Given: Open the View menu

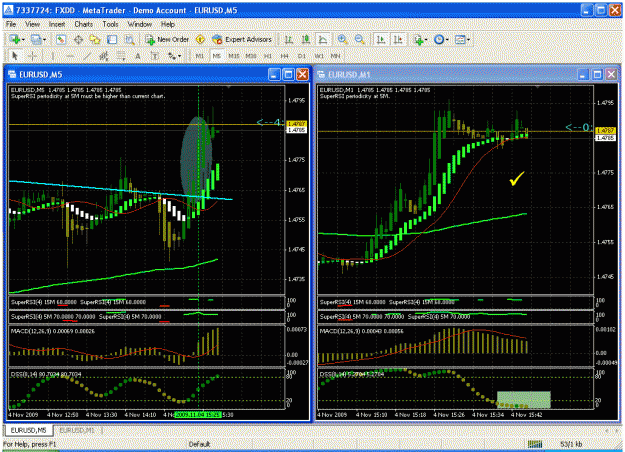Looking at the screenshot, I should tap(32, 24).
